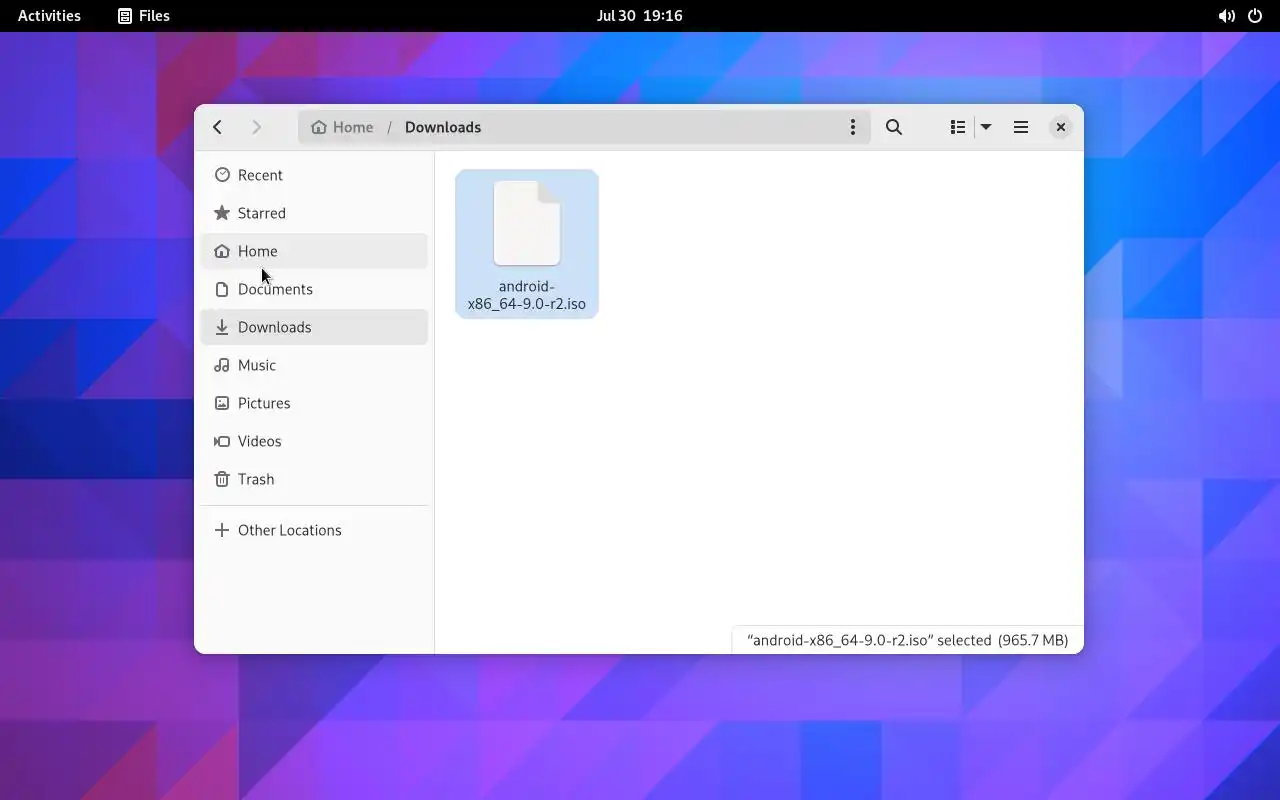1280x800 pixels.
Task: Select Downloads in the sidebar
Action: coord(314,327)
